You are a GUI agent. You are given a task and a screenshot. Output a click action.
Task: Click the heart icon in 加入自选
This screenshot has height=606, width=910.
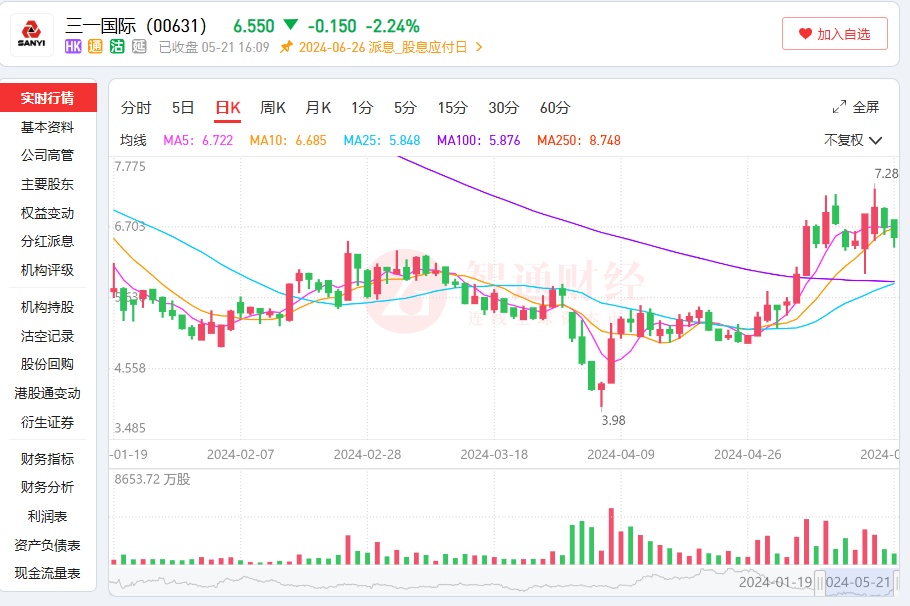(805, 34)
